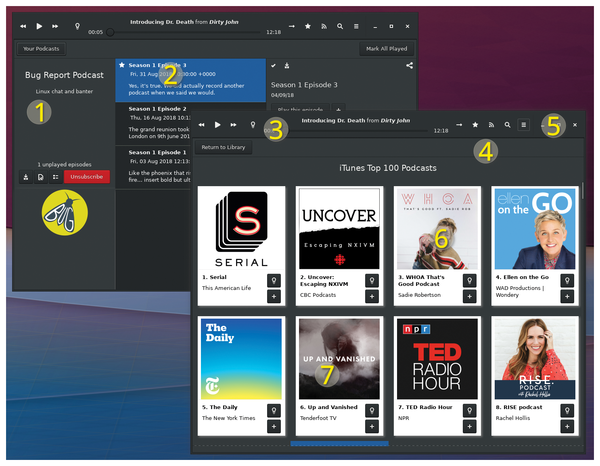Open the hamburger menu in the front window
Screen dimensions: 600x466
pos(523,125)
